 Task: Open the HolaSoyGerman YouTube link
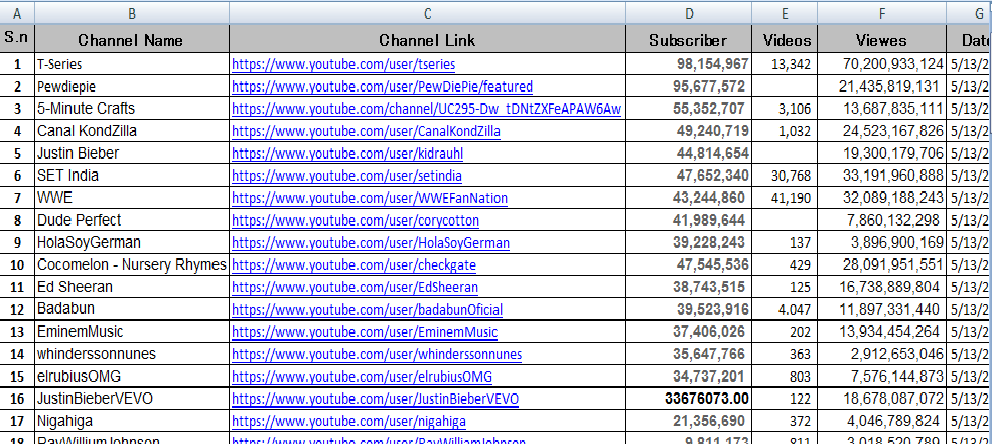371,243
